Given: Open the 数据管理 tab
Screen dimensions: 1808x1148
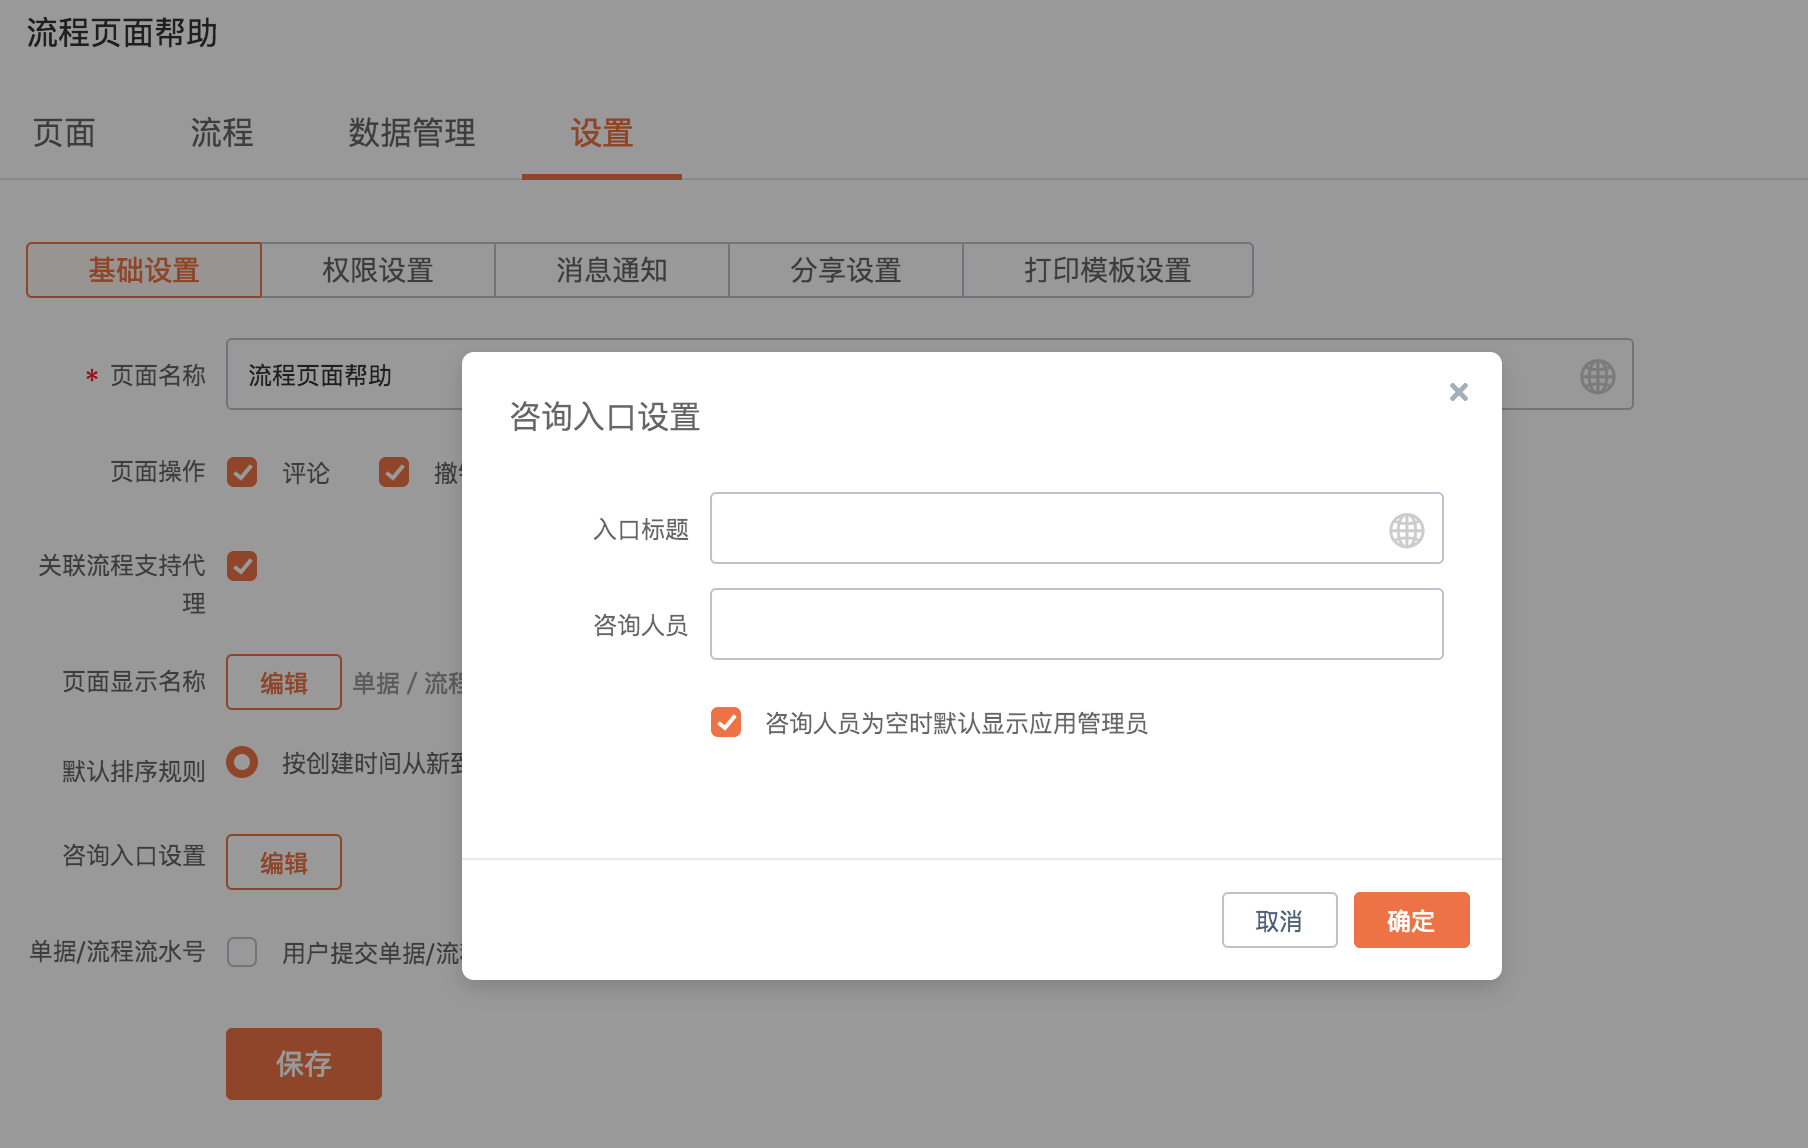Looking at the screenshot, I should (x=412, y=133).
